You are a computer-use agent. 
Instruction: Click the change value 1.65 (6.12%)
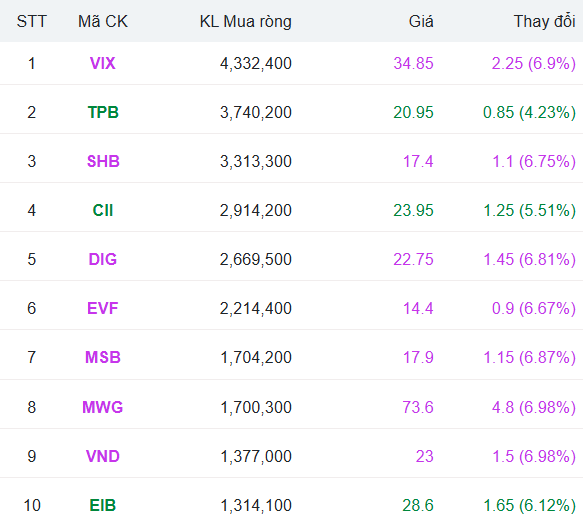point(530,506)
